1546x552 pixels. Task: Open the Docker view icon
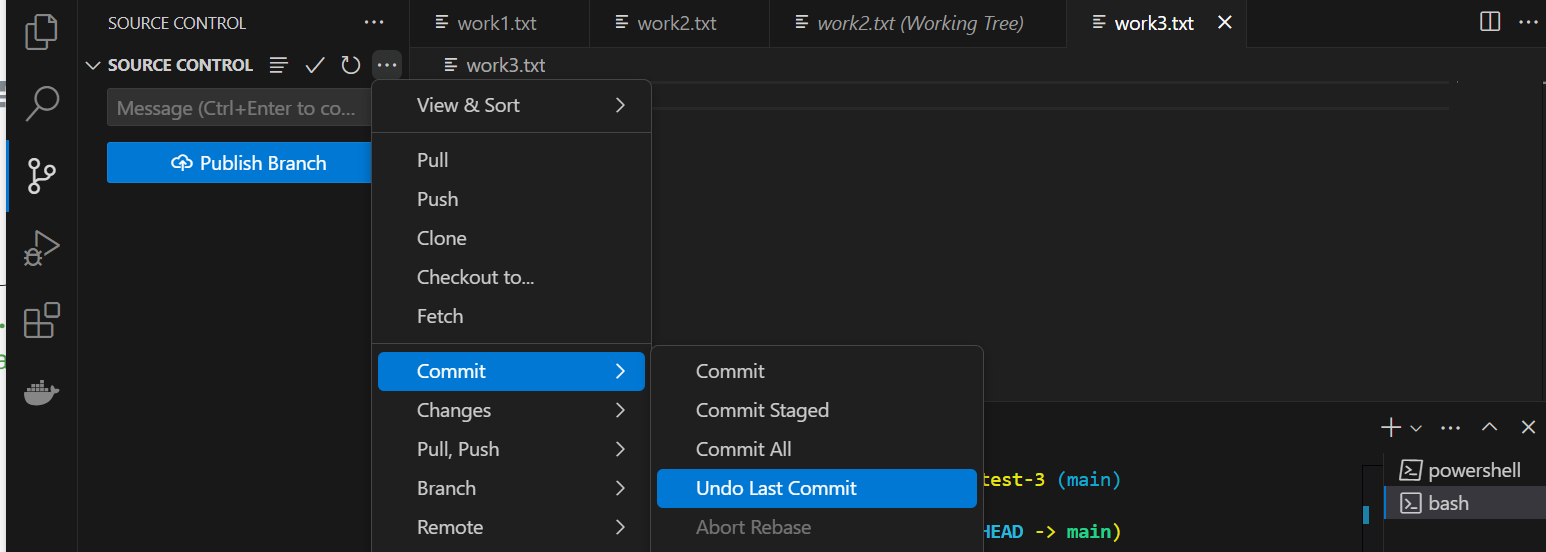41,392
